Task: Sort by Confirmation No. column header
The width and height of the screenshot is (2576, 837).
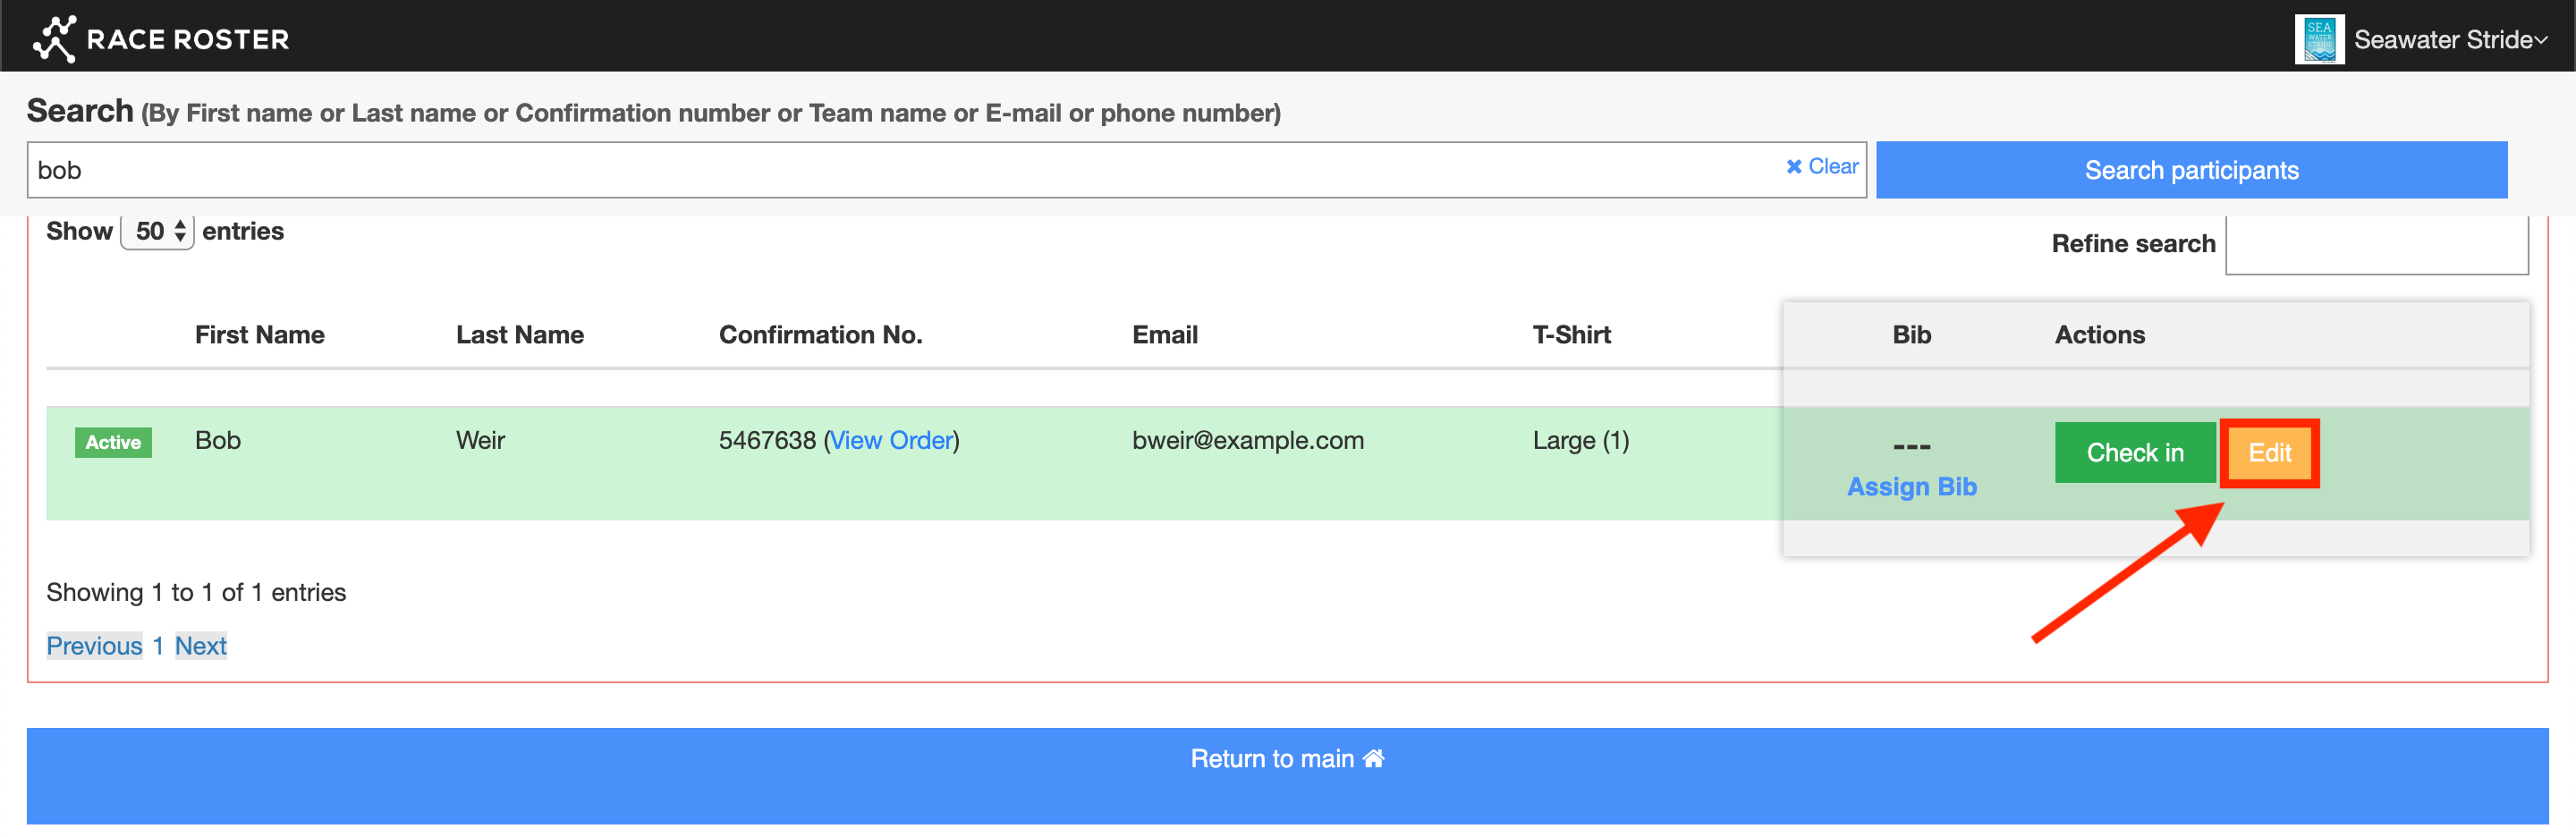Action: (x=820, y=335)
